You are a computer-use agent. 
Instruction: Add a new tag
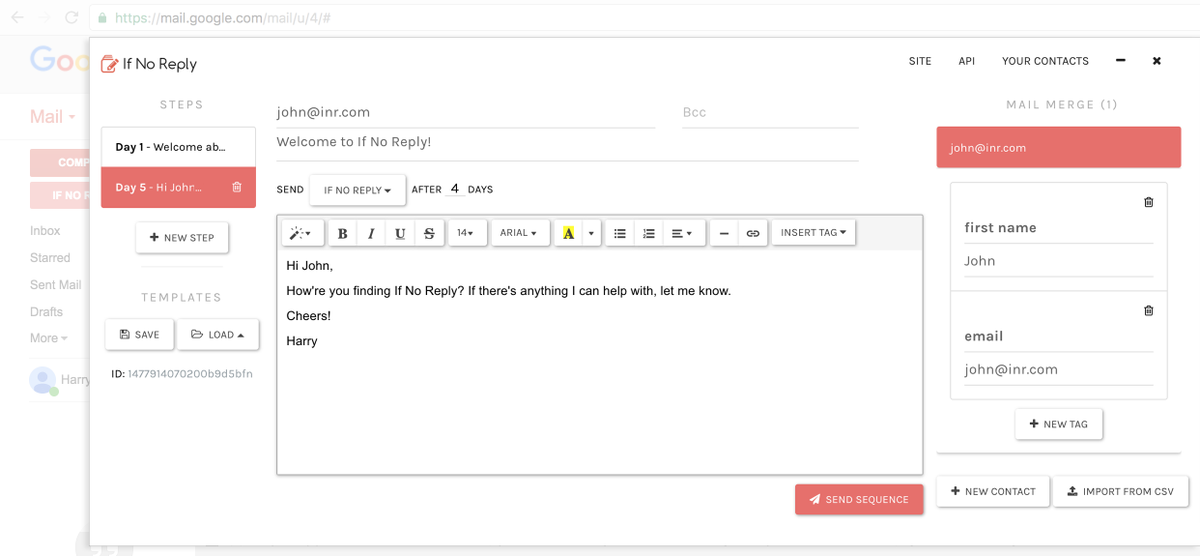point(1058,424)
